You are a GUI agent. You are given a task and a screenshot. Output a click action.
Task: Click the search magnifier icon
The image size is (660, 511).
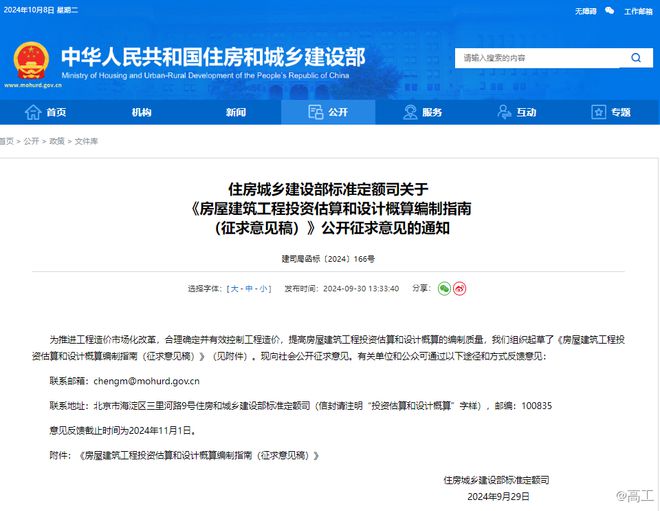(x=636, y=58)
